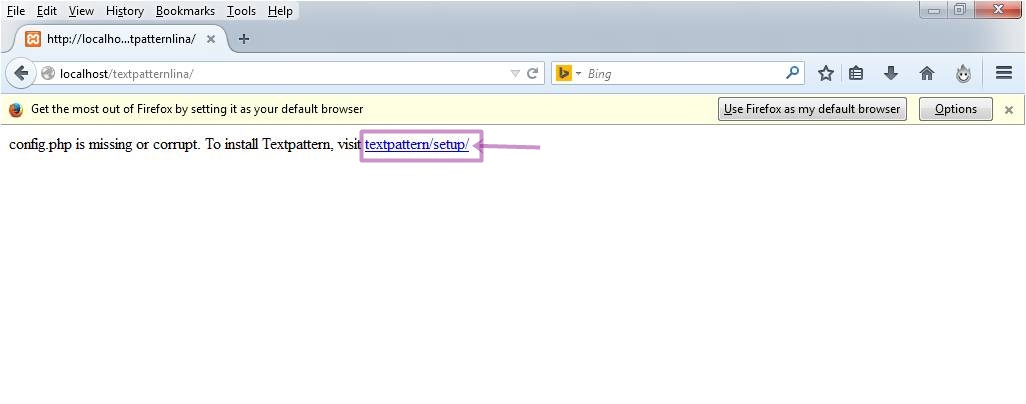Click the textpattern/setup/ link
Screen dimensions: 1026x404
(x=416, y=144)
